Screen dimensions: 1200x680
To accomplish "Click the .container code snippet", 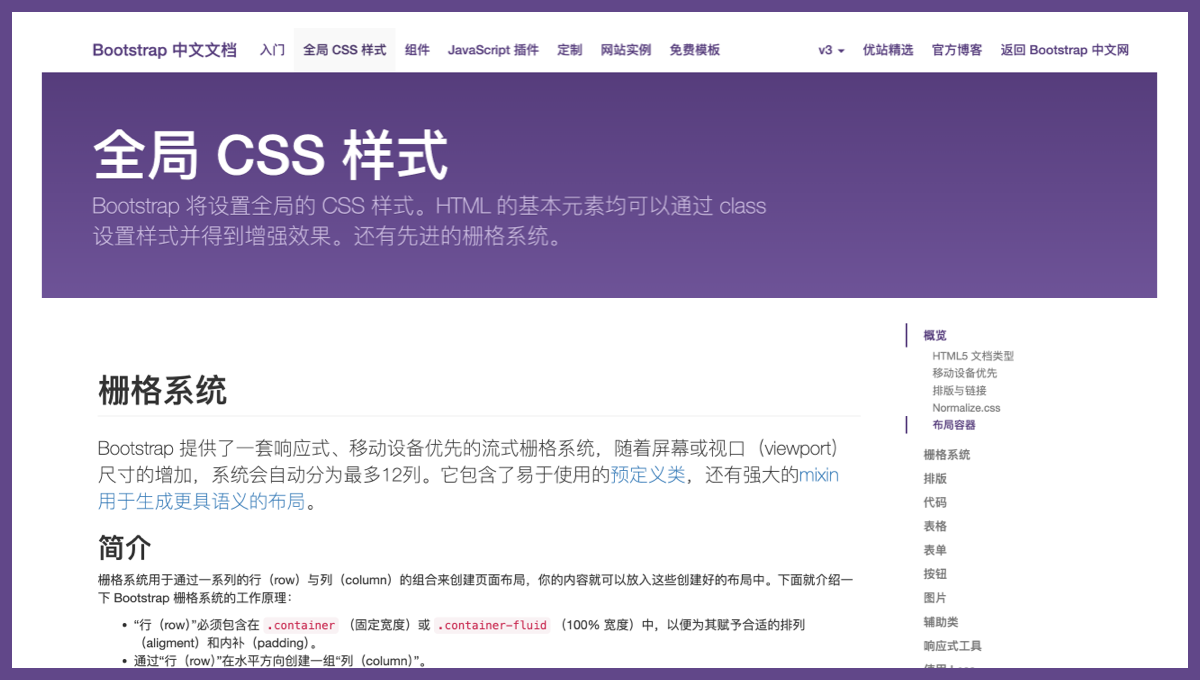I will coord(301,625).
